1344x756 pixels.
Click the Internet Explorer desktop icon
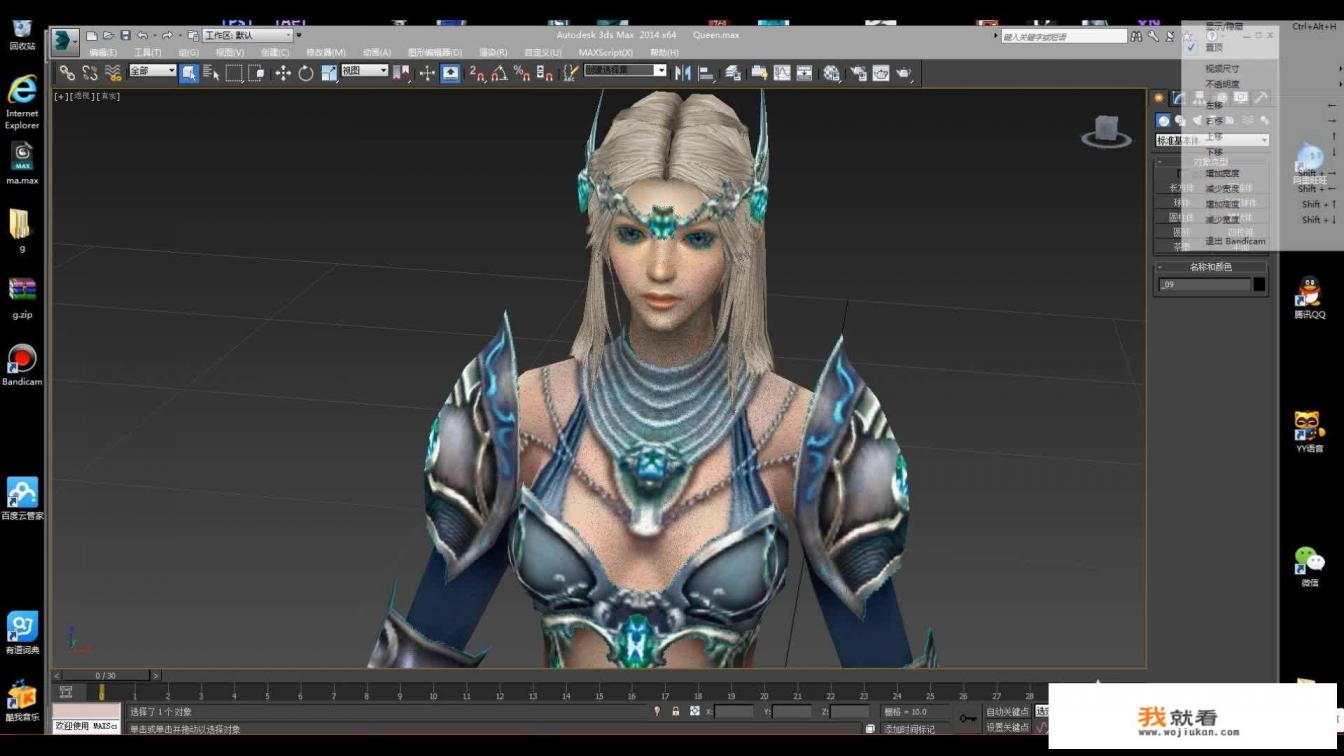point(22,102)
